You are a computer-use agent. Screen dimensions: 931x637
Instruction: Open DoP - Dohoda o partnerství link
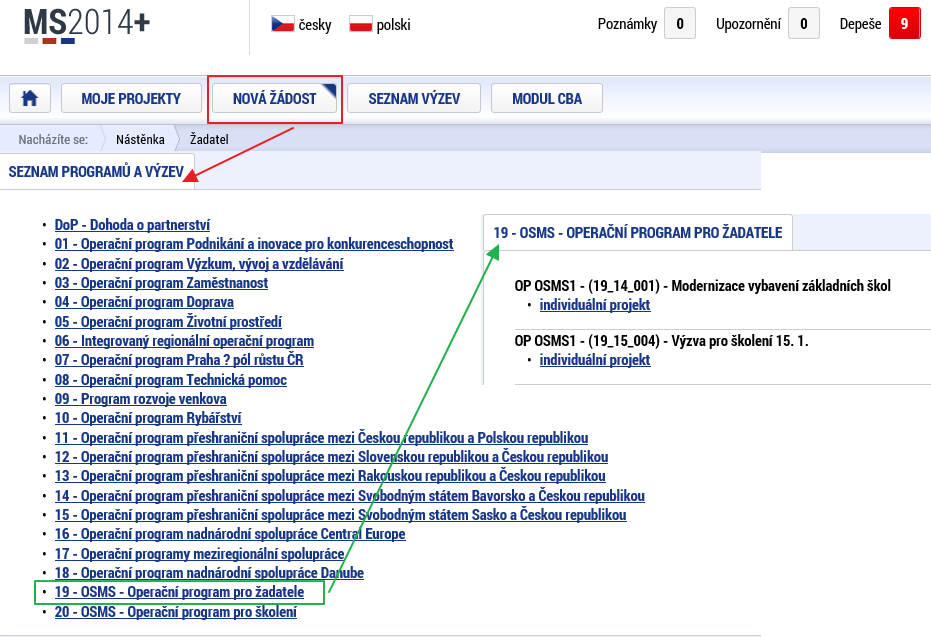coord(132,225)
